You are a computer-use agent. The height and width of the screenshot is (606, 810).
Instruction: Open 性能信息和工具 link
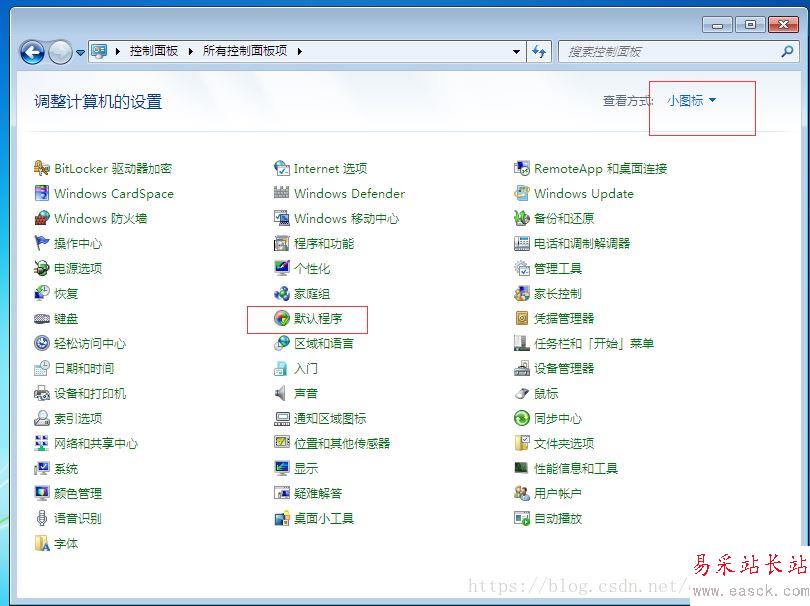coord(576,469)
